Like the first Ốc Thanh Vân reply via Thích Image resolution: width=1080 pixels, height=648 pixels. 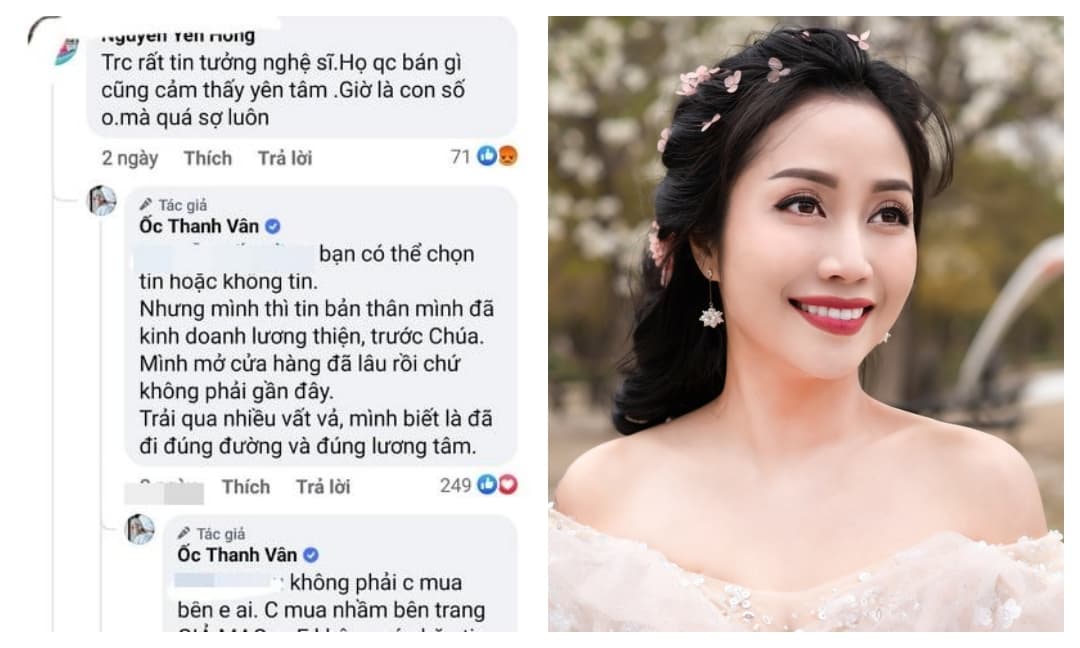(246, 487)
